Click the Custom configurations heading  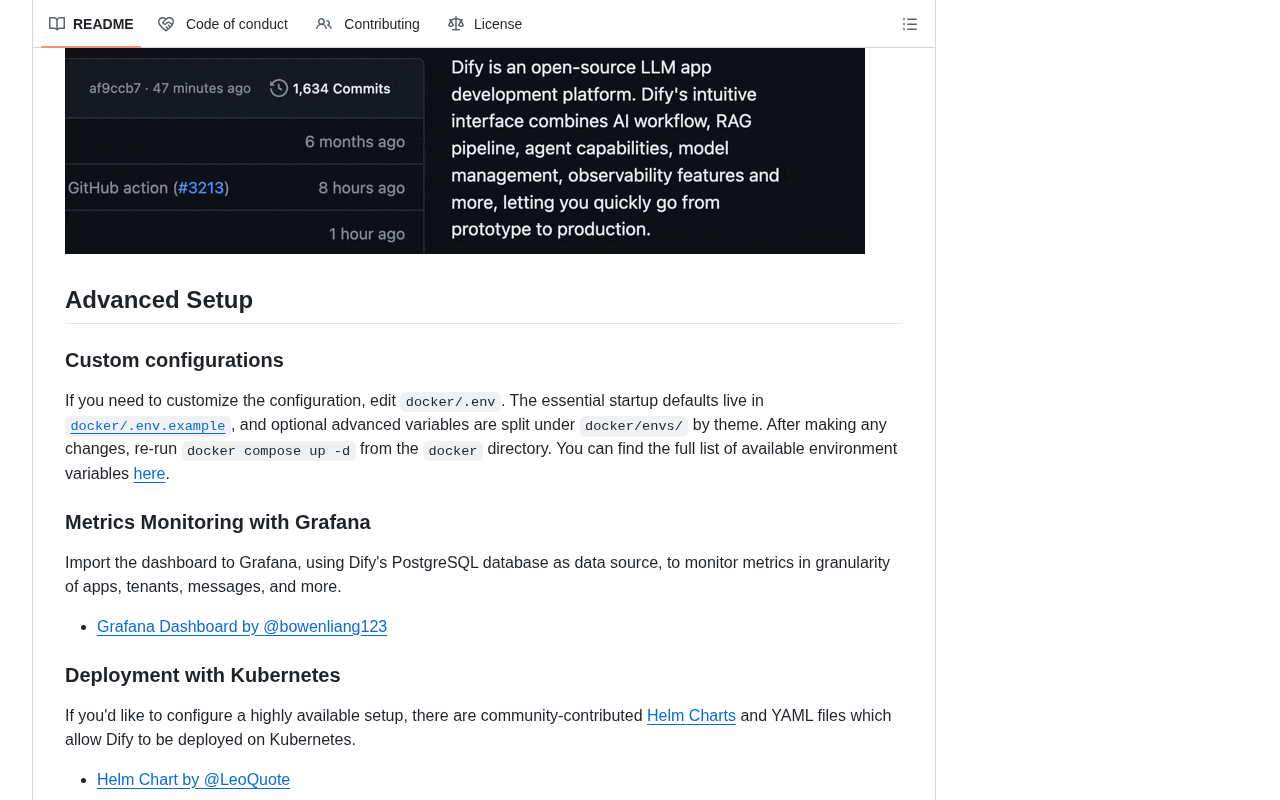click(x=174, y=360)
